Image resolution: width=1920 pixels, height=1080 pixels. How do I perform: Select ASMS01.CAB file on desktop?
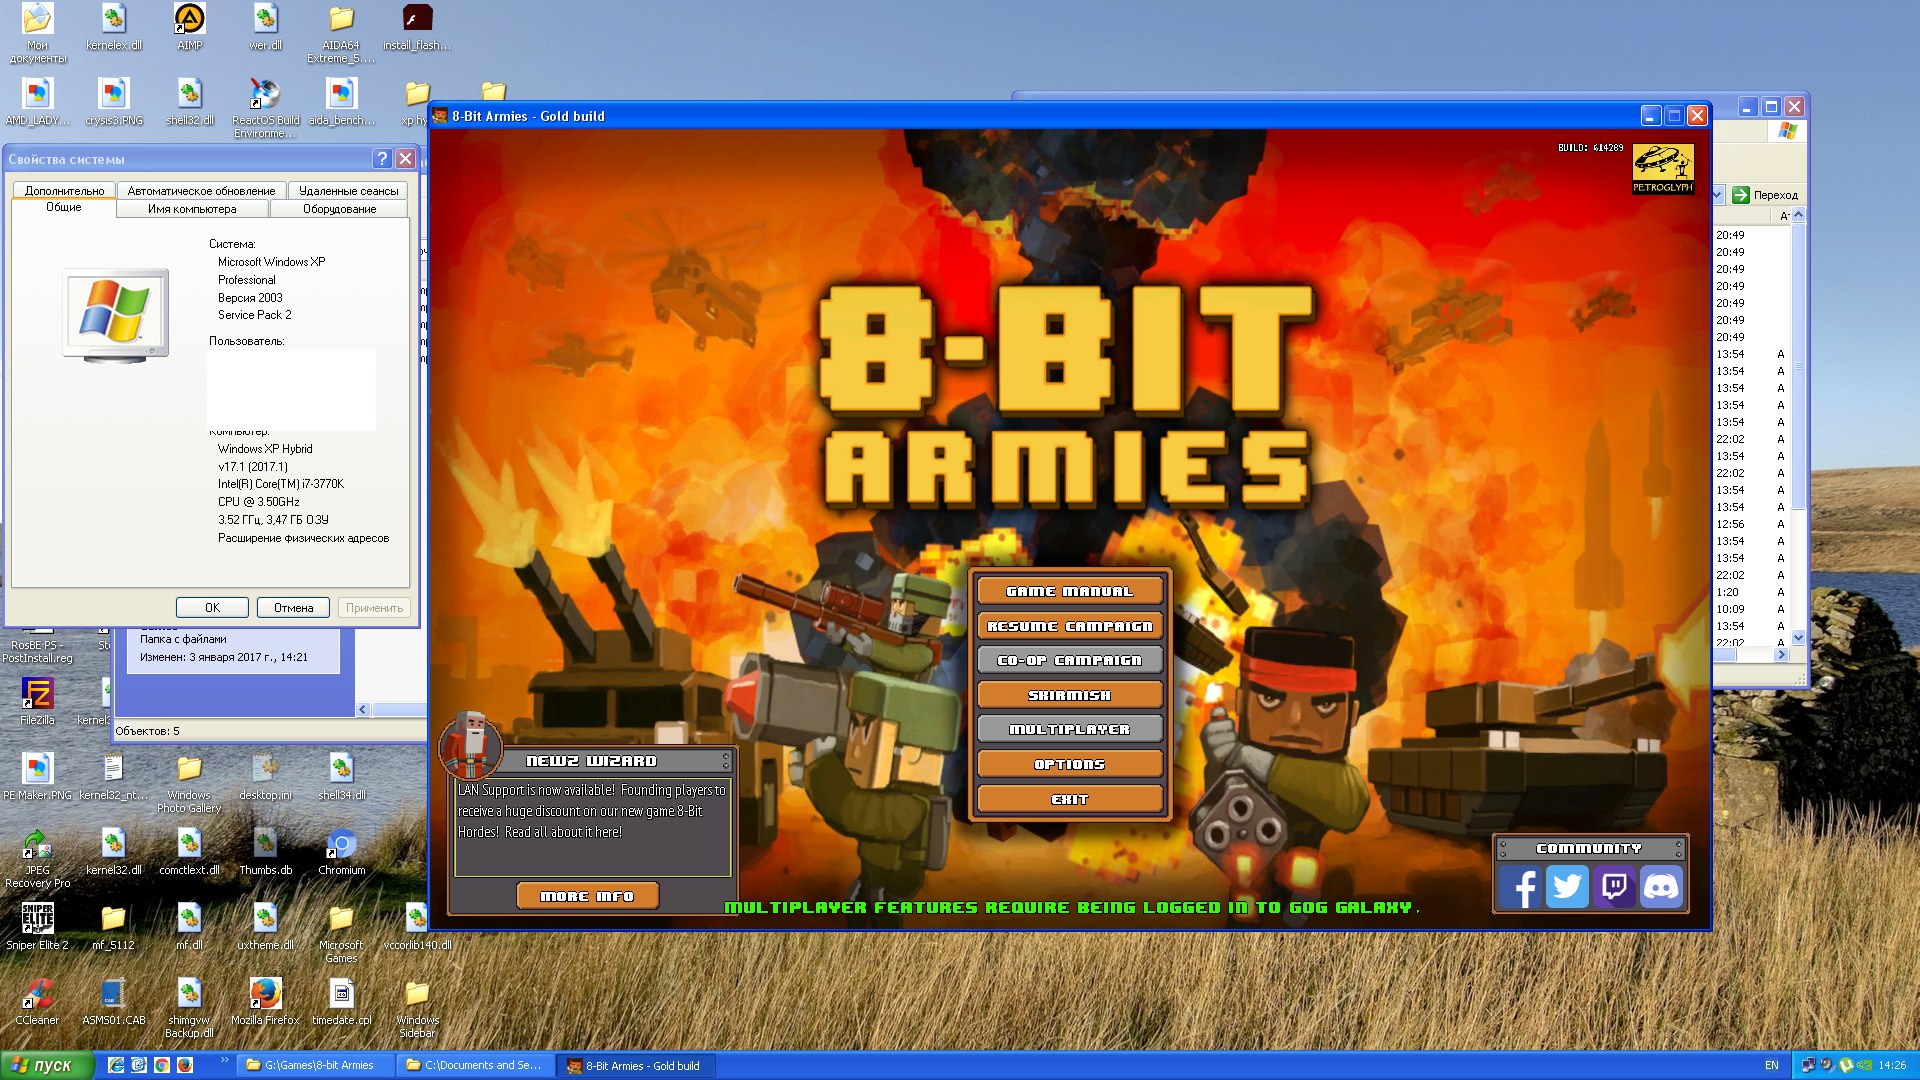[x=113, y=1001]
